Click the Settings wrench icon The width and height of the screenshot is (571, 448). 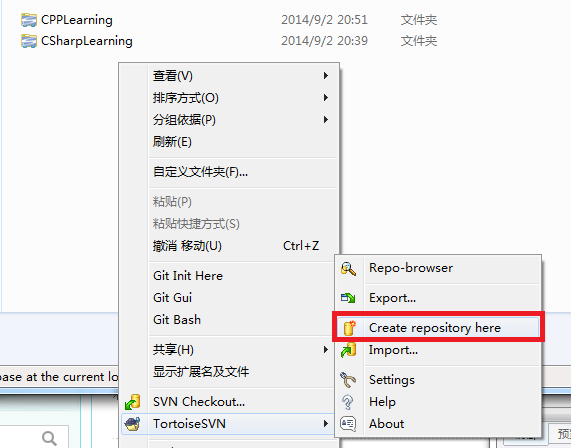click(348, 380)
